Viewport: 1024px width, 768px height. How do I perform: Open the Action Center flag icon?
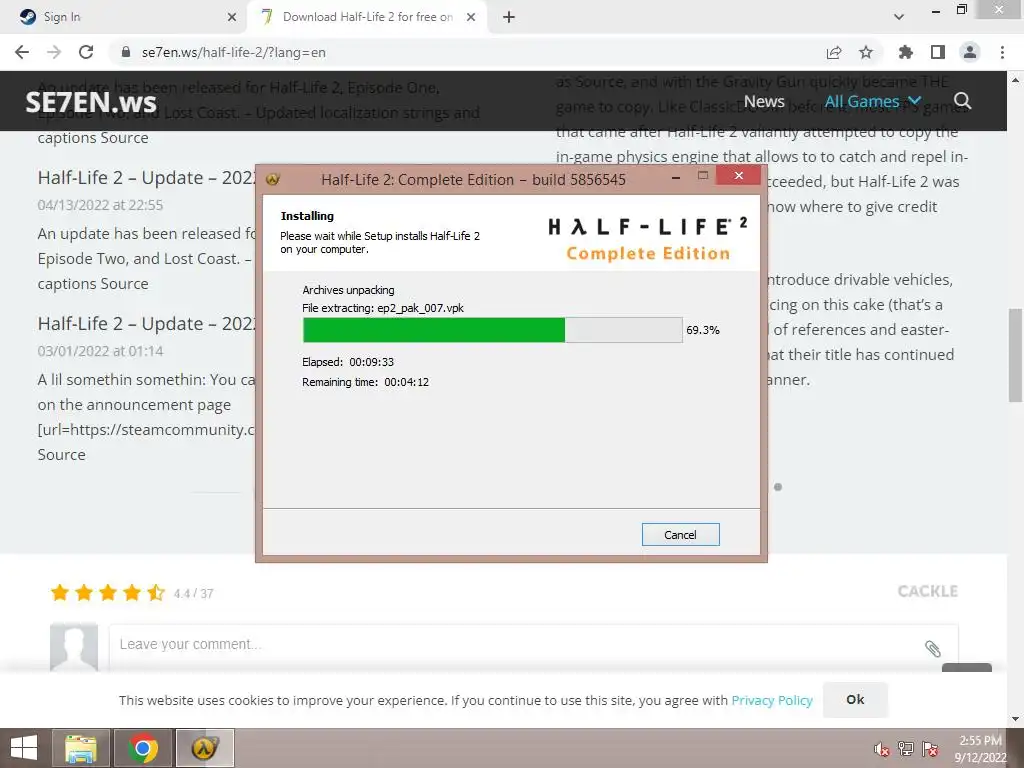930,749
